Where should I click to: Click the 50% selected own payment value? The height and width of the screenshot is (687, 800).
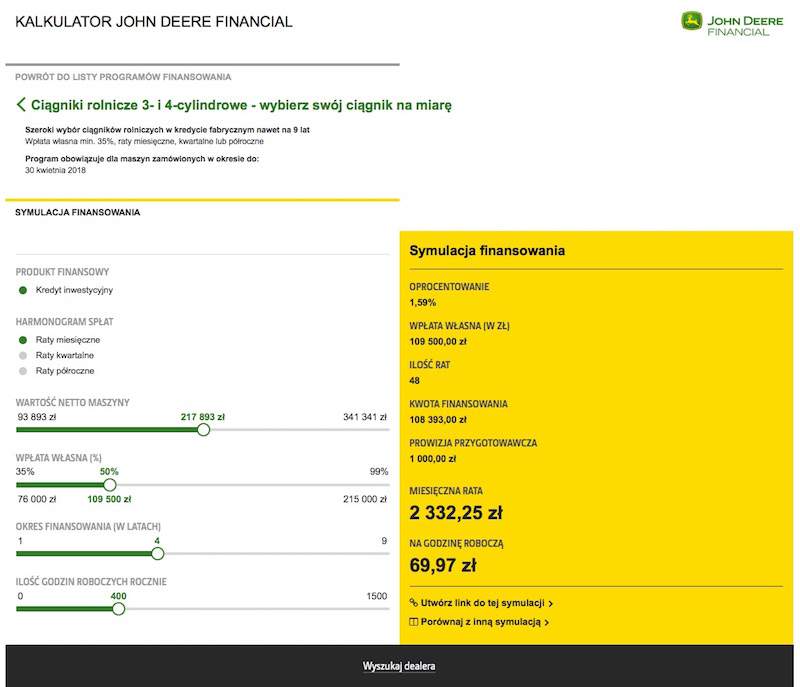tap(109, 471)
